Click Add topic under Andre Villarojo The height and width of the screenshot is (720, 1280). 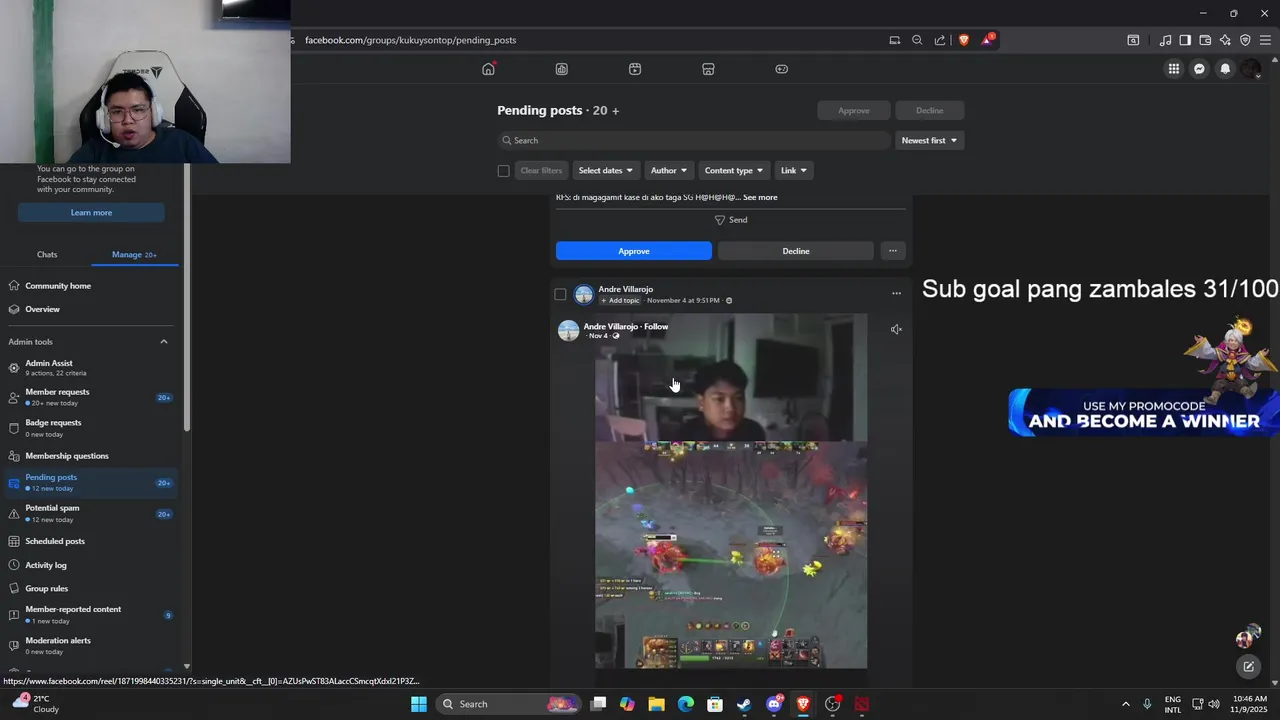coord(620,300)
